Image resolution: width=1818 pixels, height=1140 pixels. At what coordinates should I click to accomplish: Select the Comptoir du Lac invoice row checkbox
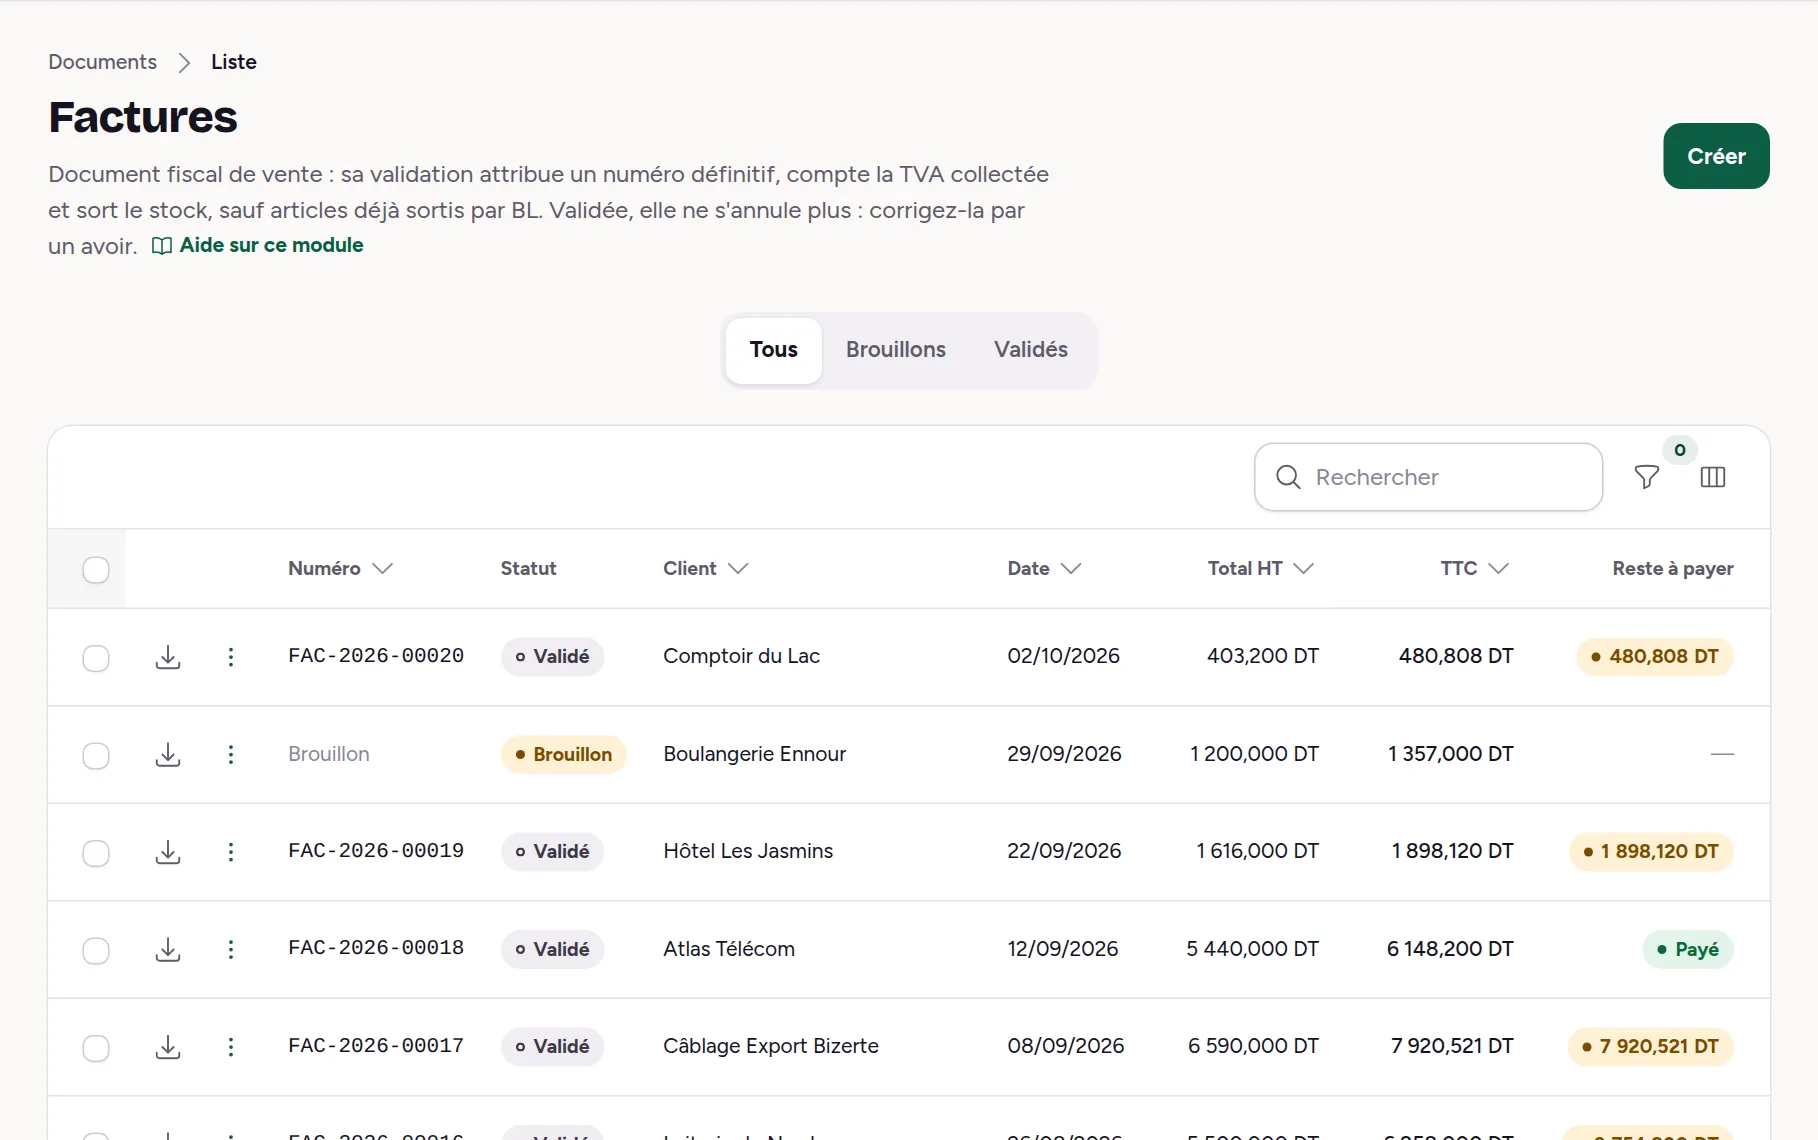click(96, 658)
